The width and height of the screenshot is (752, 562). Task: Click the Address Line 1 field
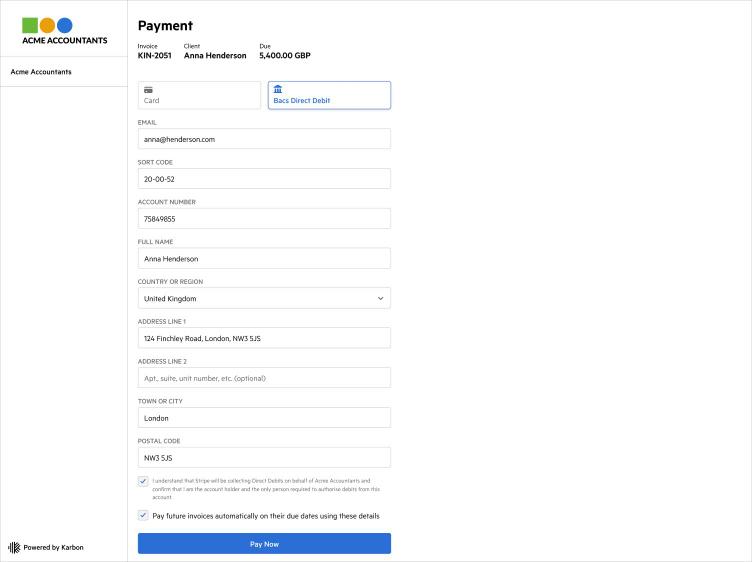pyautogui.click(x=264, y=338)
